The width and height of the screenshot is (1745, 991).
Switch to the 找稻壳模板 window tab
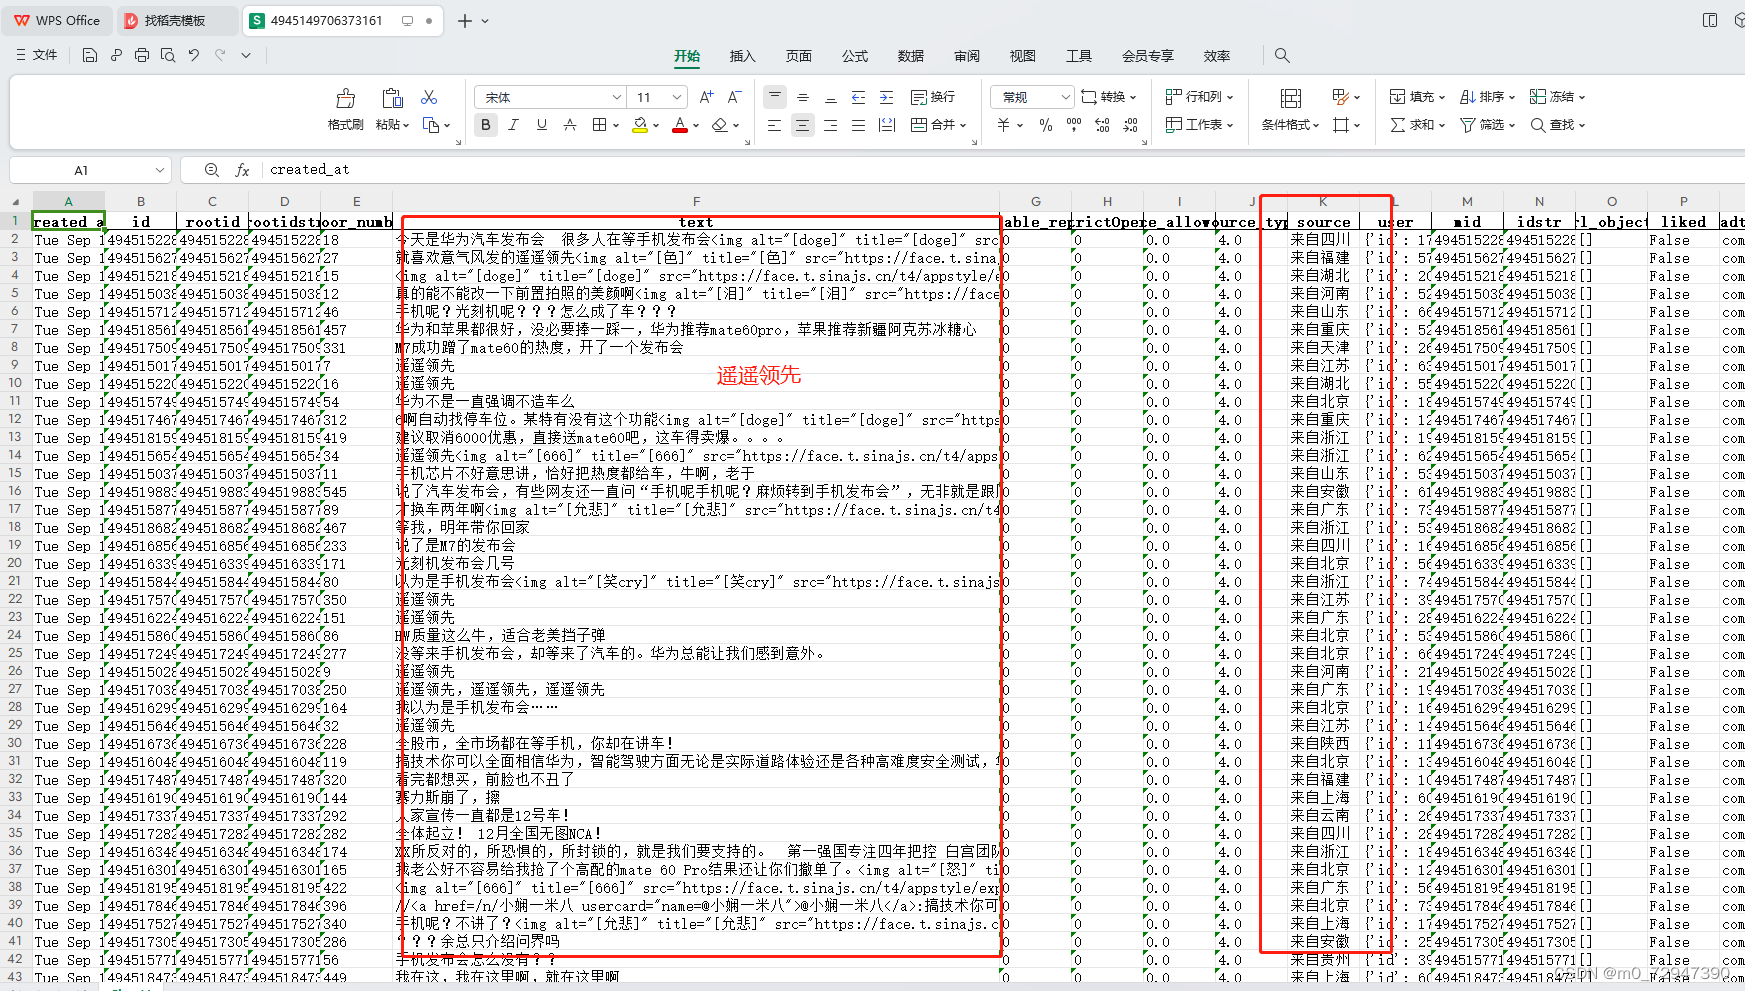176,20
